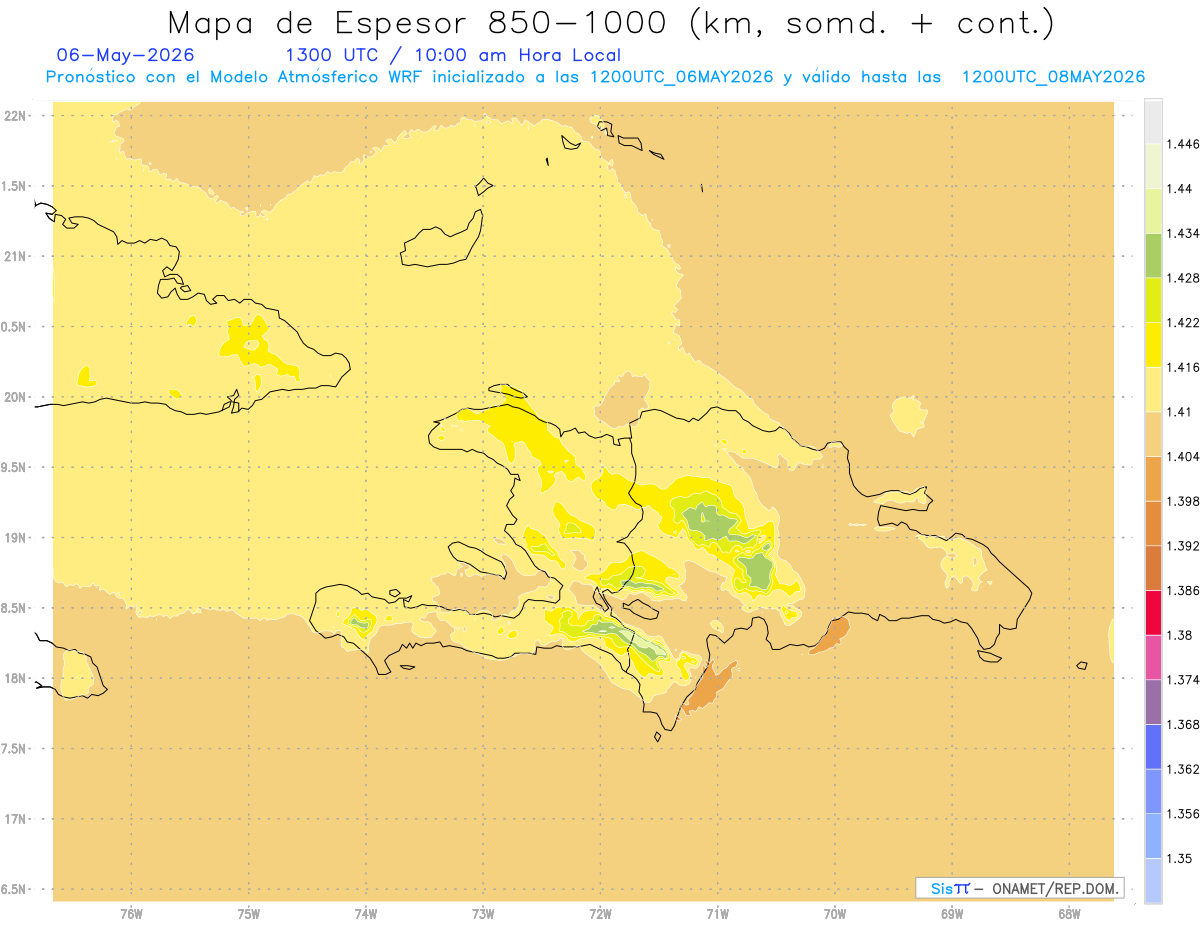Click the orange 1.398-1.404 legend swatch
Viewport: 1200px width, 927px height.
(x=1153, y=478)
